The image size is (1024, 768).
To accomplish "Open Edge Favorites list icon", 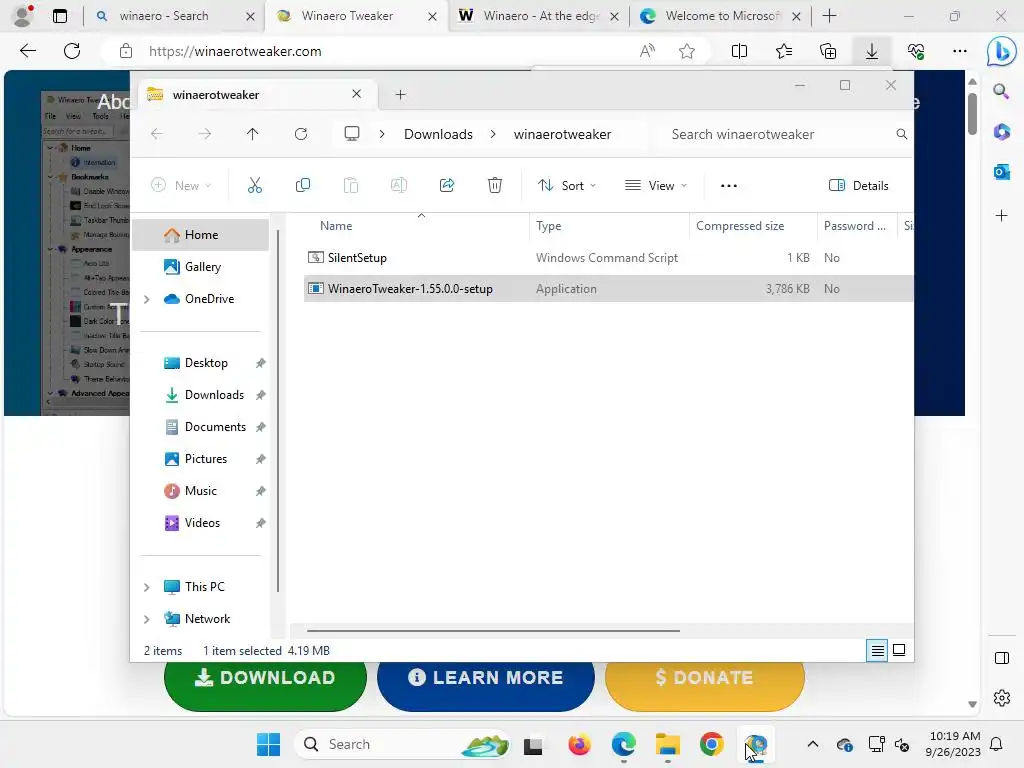I will (x=784, y=51).
